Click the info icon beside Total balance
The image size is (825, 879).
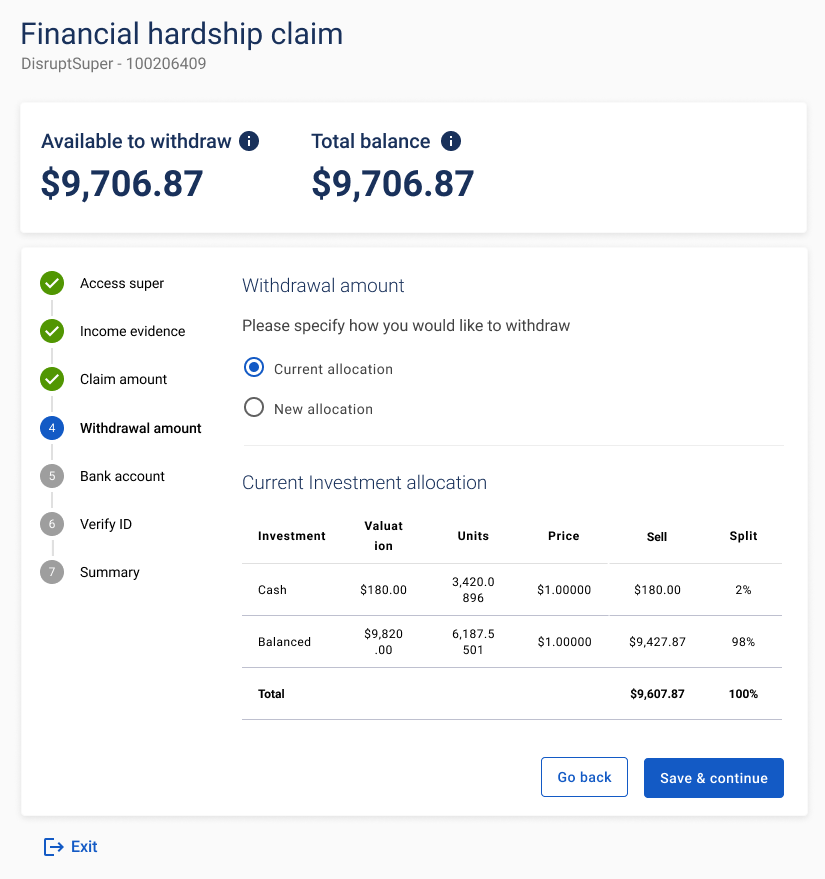tap(451, 141)
